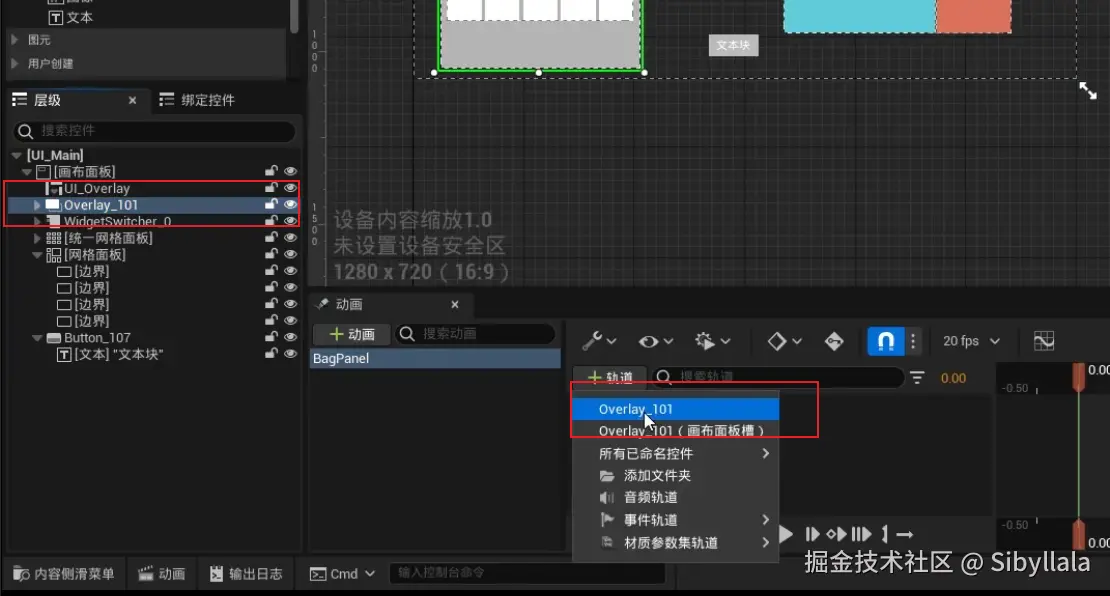The image size is (1110, 596).
Task: Play the animation
Action: (x=786, y=534)
